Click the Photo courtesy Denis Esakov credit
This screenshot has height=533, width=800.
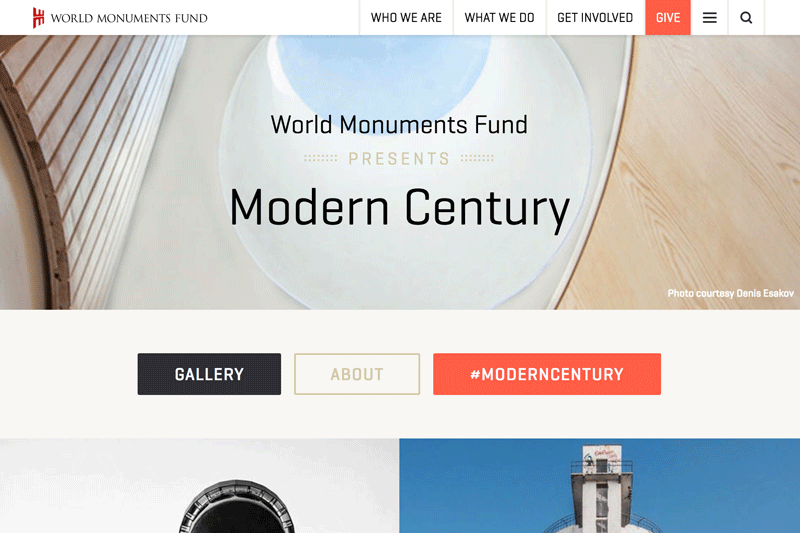pos(731,293)
